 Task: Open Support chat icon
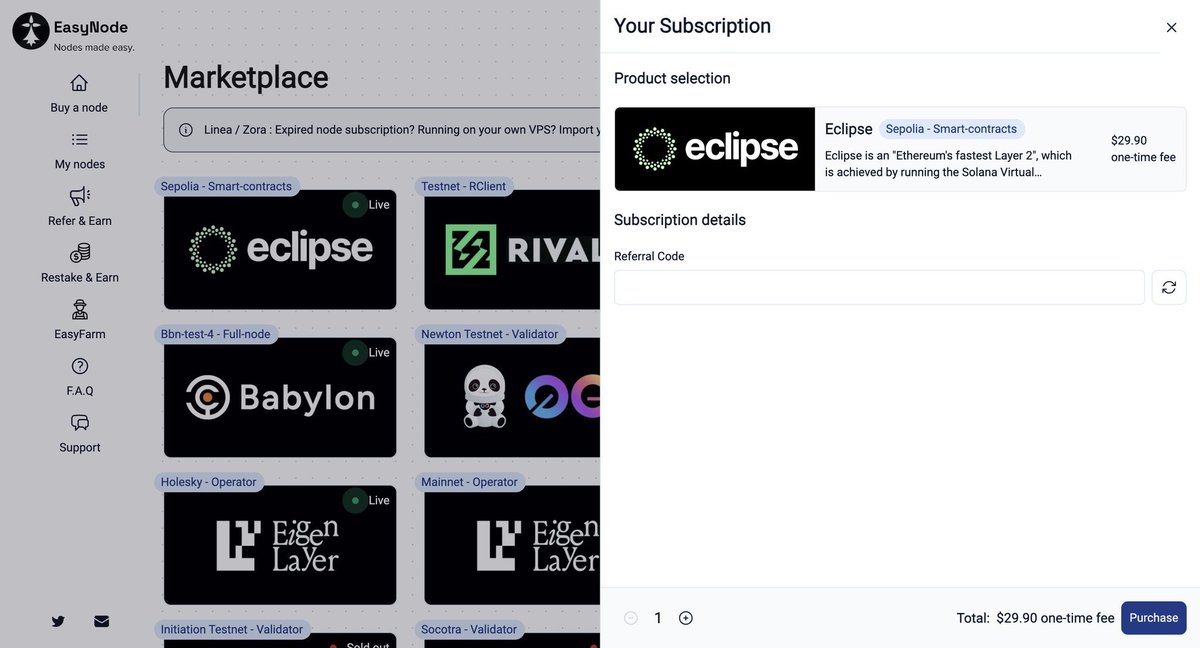coord(79,423)
